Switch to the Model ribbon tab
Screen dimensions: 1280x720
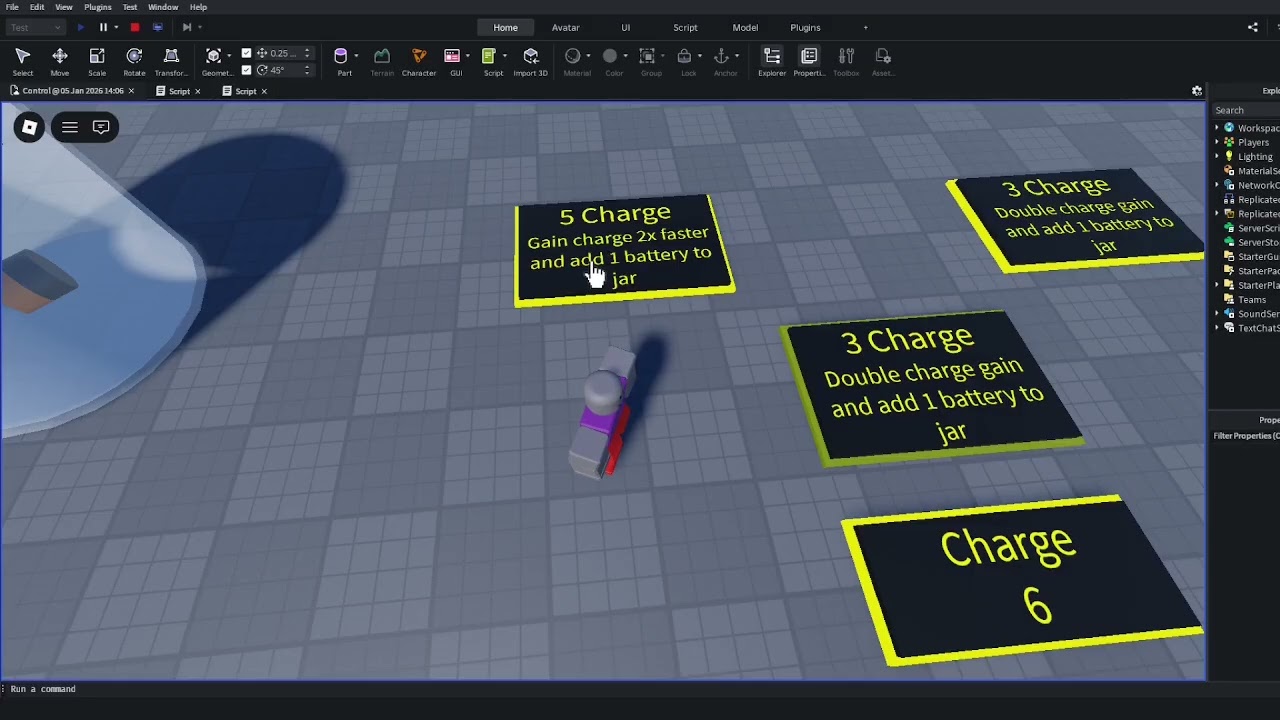pyautogui.click(x=745, y=27)
